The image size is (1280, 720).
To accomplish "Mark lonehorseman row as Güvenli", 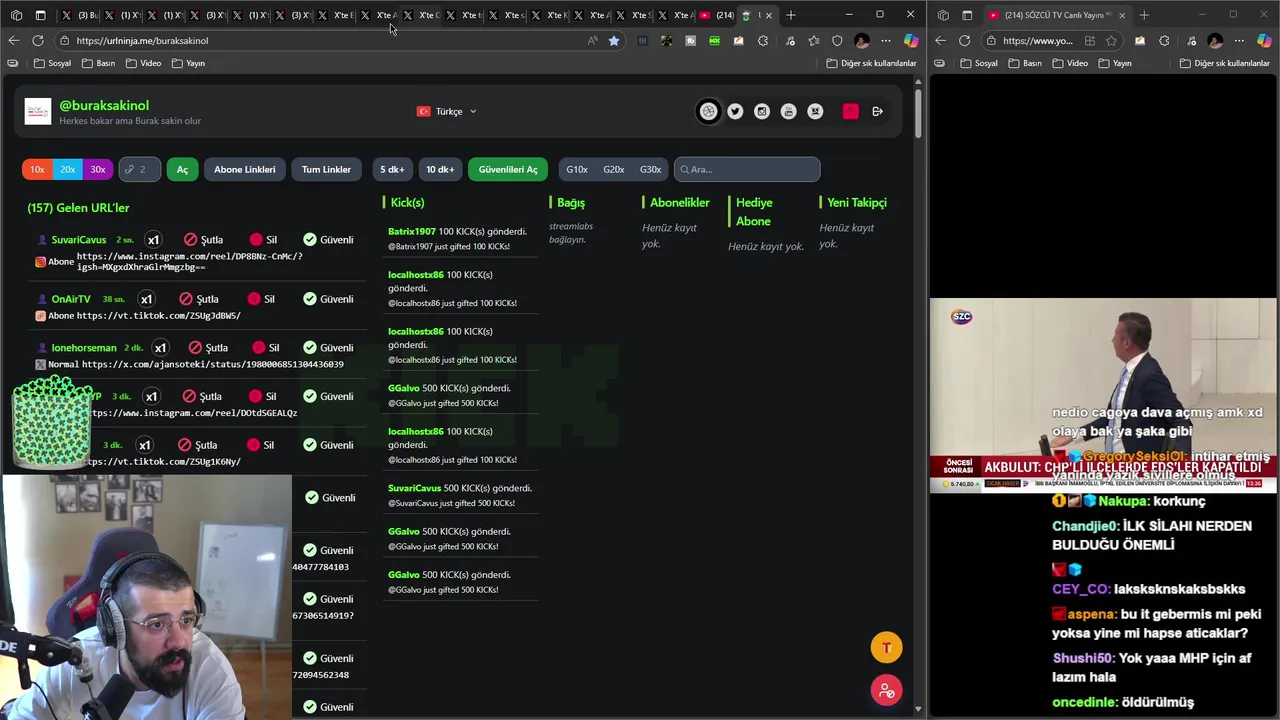I will coord(329,348).
